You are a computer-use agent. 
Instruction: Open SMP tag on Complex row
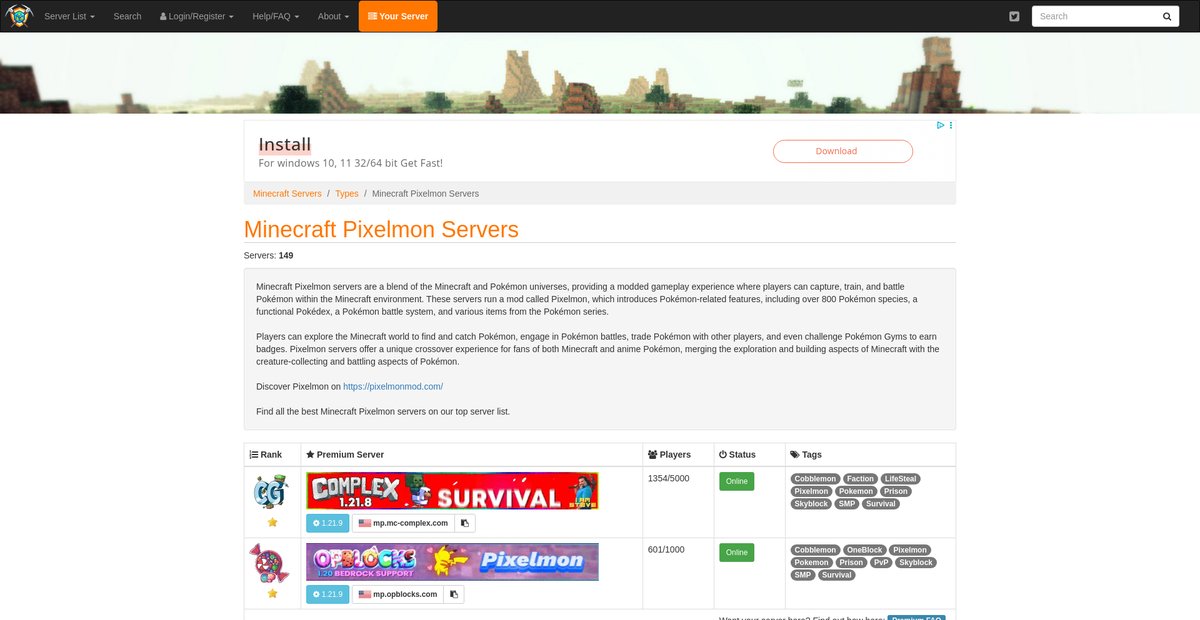(x=848, y=504)
